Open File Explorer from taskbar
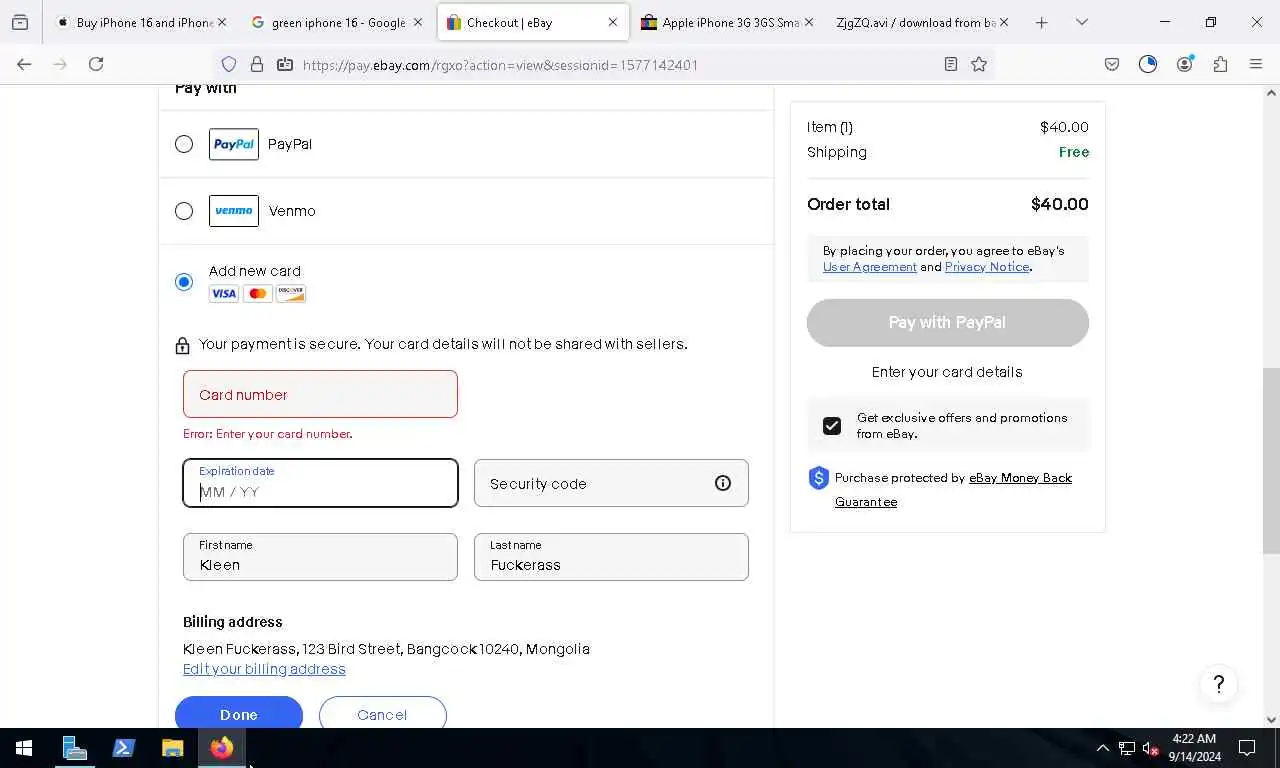This screenshot has width=1280, height=768. 173,748
